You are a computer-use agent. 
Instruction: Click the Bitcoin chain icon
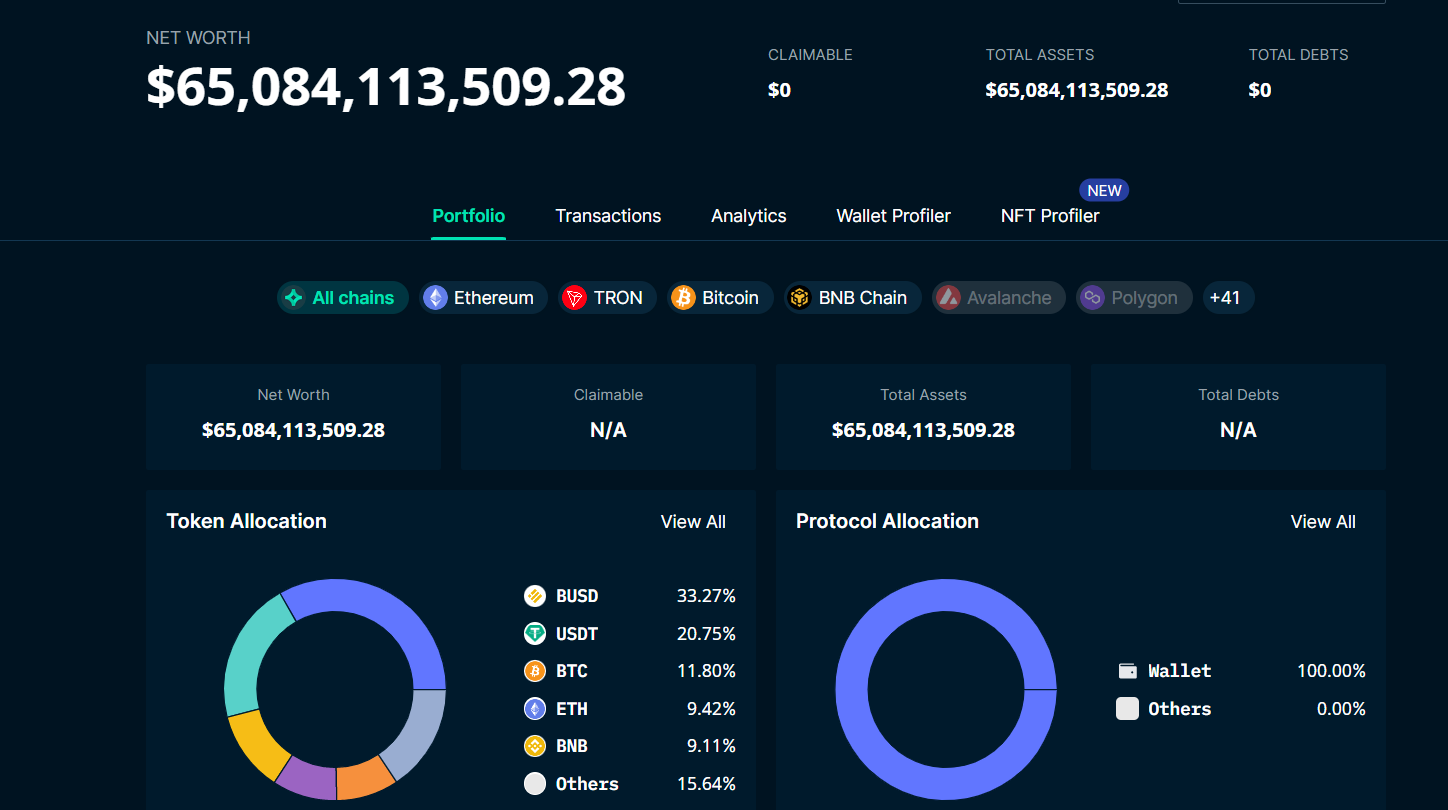683,298
